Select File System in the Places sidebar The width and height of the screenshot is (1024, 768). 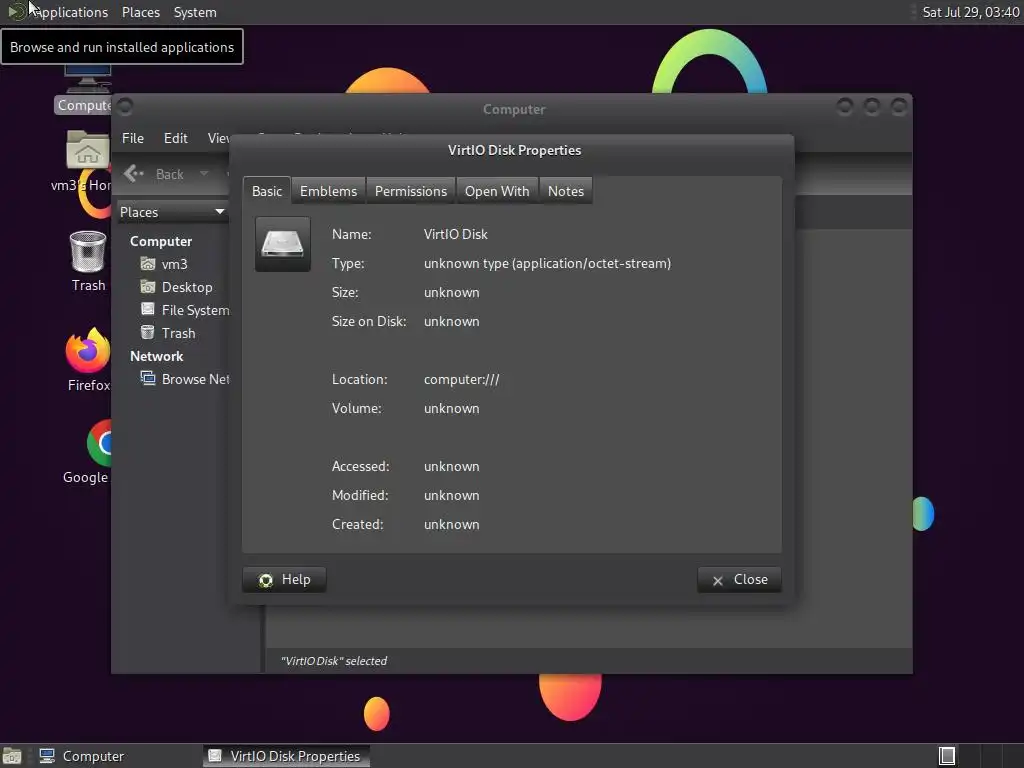click(195, 310)
